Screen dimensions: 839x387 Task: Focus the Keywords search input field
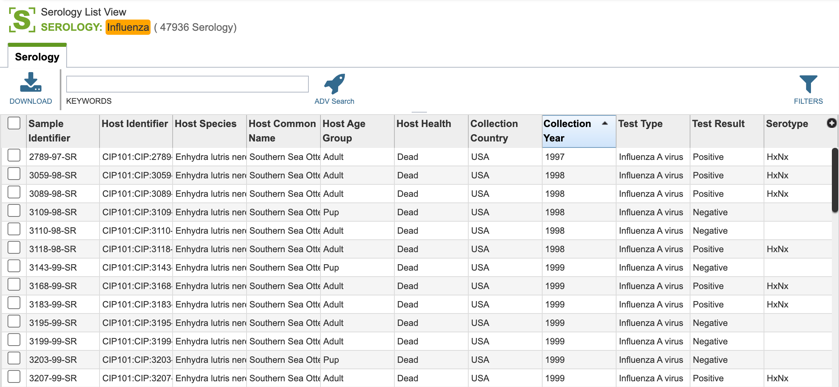pyautogui.click(x=187, y=84)
